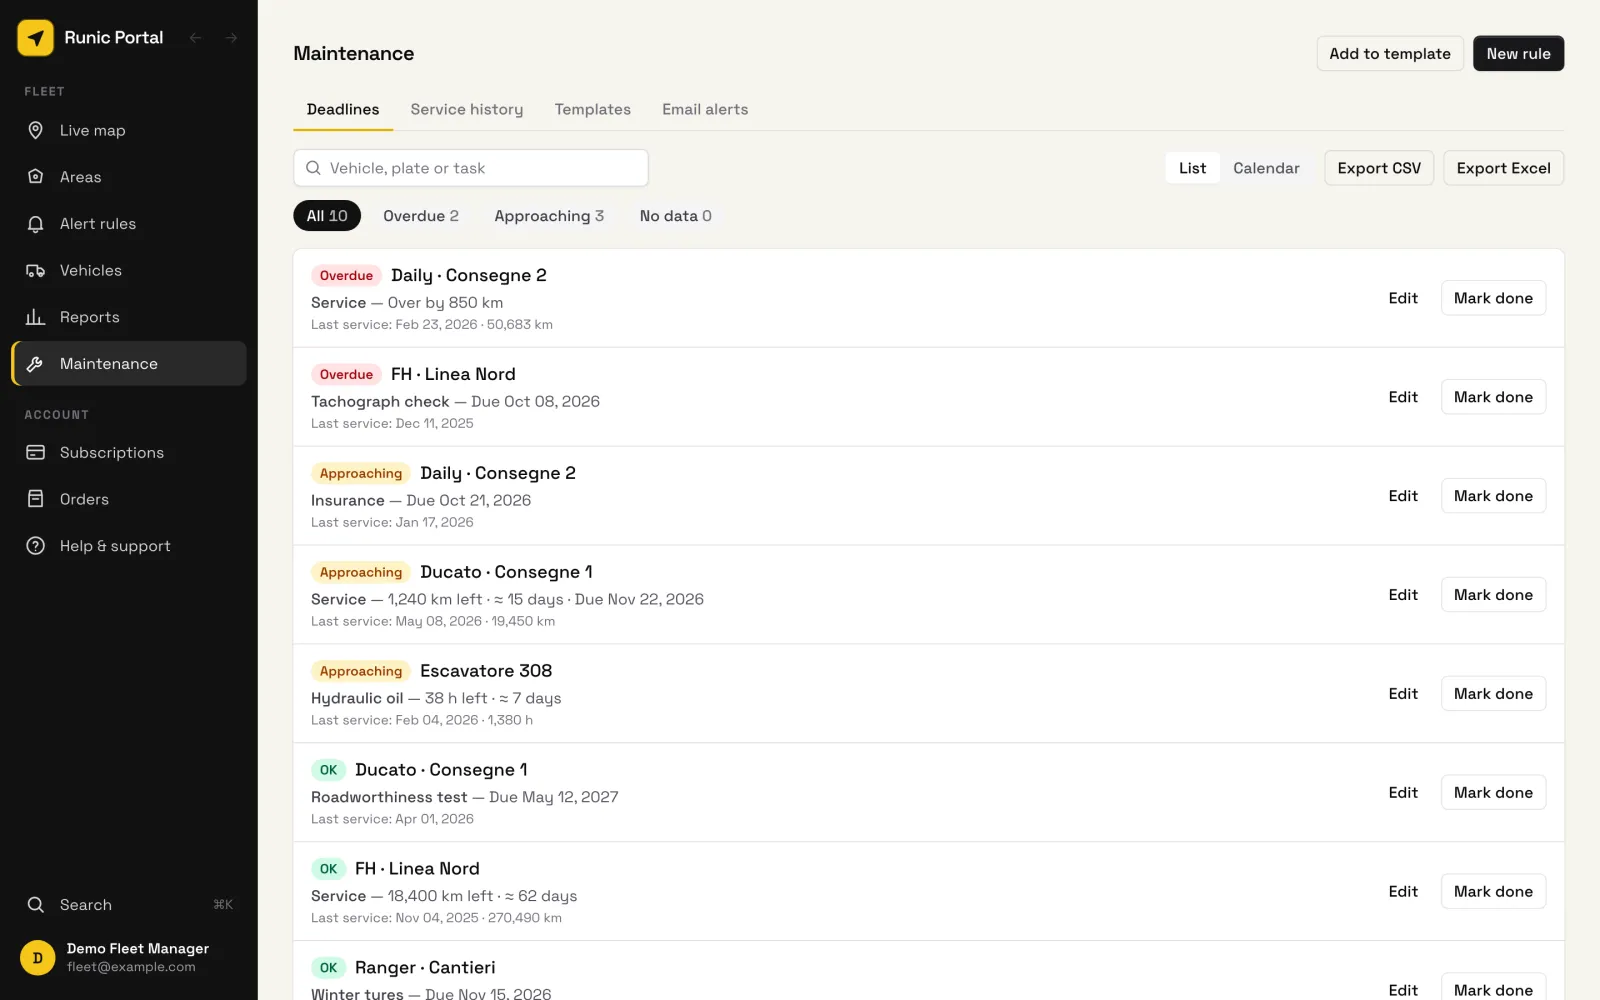Image resolution: width=1600 pixels, height=1000 pixels.
Task: Click the Reports chart icon
Action: pyautogui.click(x=35, y=317)
